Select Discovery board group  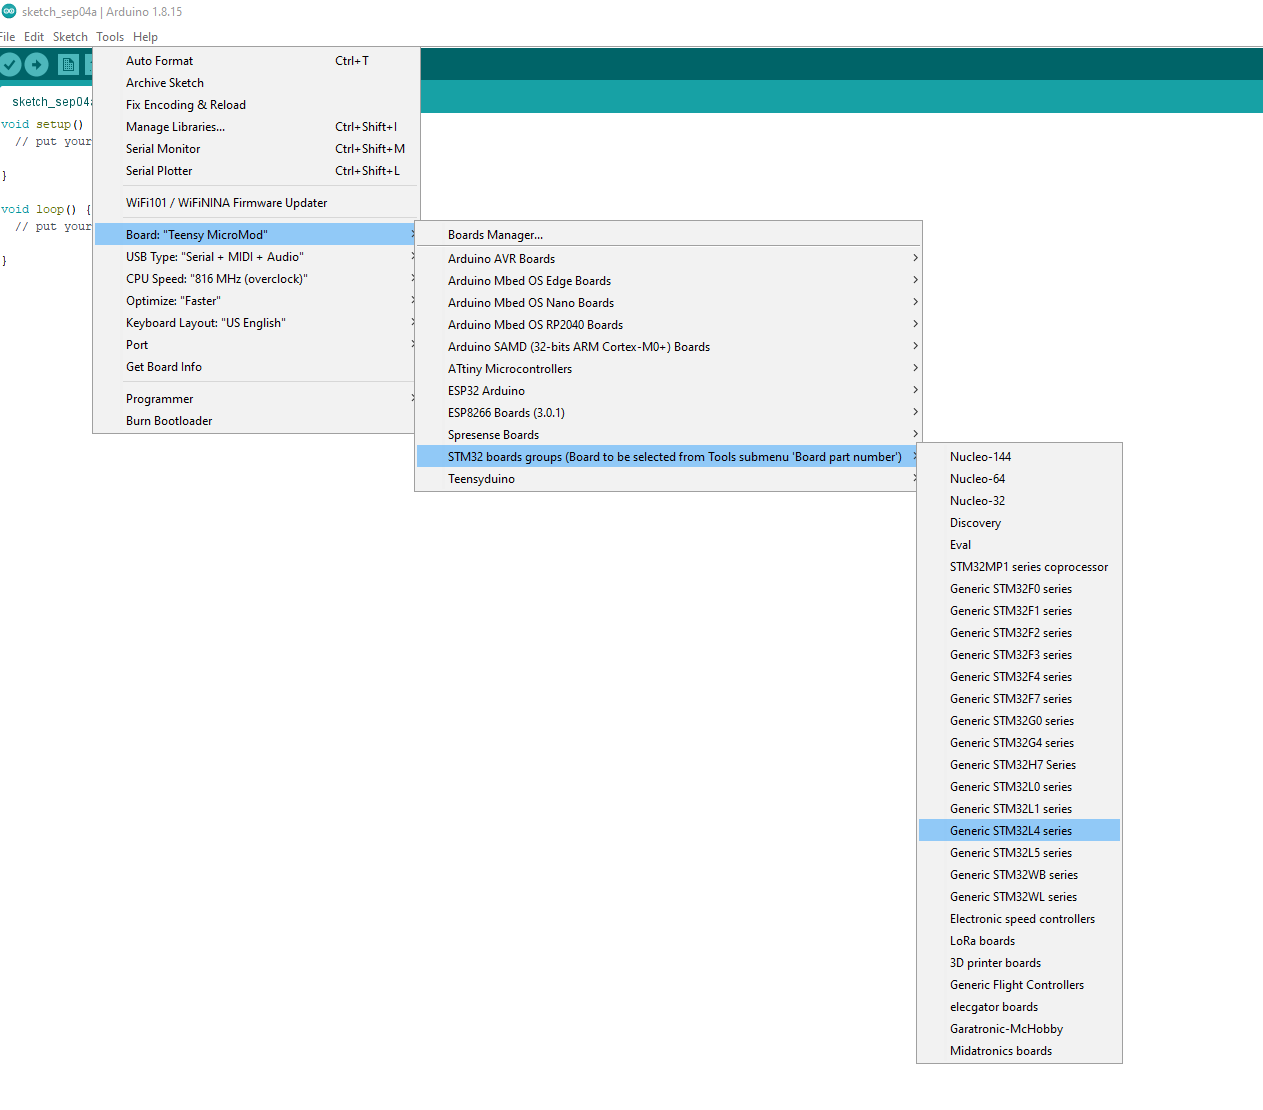pos(1019,523)
